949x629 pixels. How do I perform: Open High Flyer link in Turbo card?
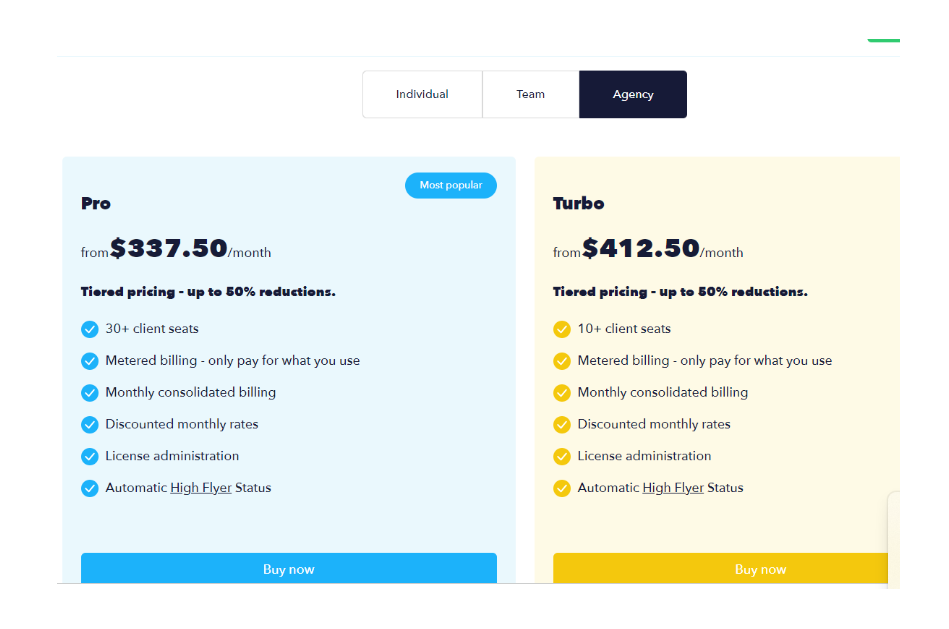tap(673, 488)
